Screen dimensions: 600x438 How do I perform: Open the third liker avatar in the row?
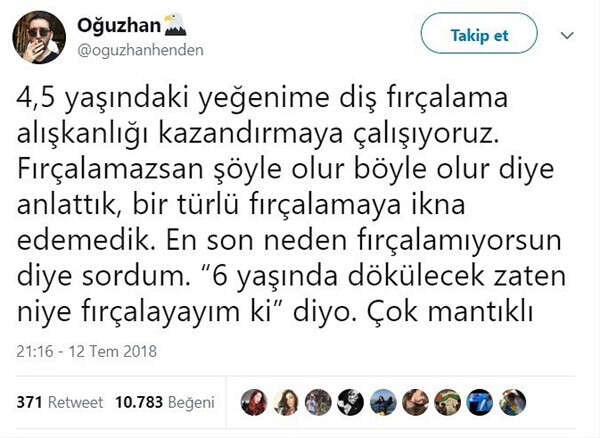(318, 402)
